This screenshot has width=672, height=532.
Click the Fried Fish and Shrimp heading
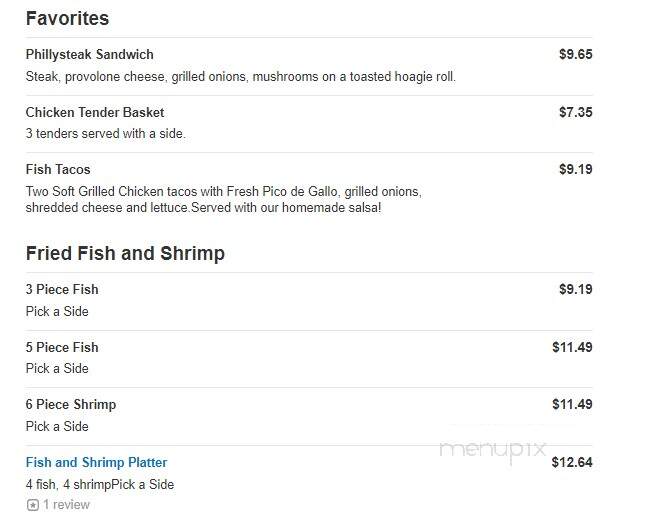click(125, 253)
